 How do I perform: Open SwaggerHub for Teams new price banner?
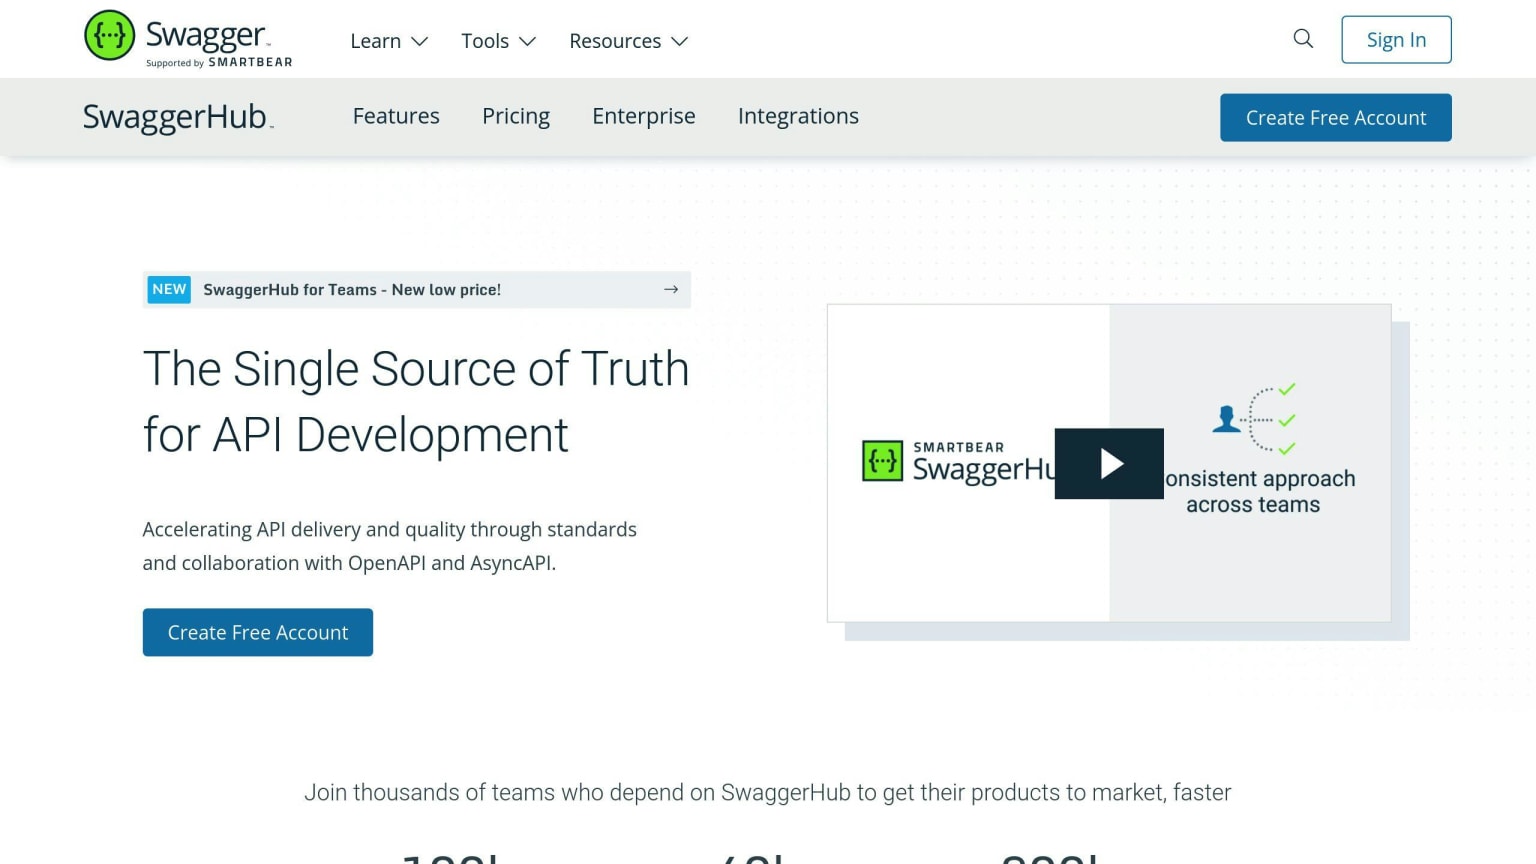tap(417, 289)
